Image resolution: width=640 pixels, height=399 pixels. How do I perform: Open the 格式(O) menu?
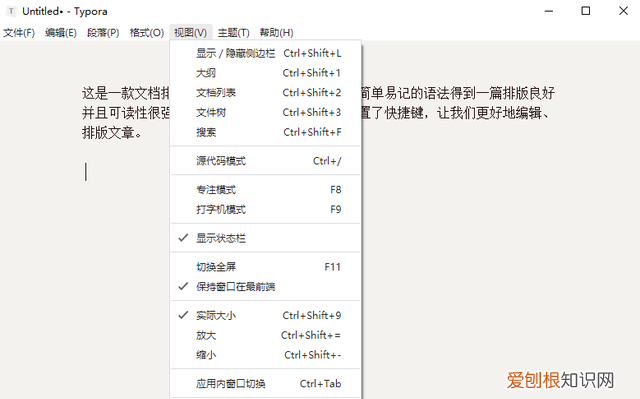[x=147, y=33]
